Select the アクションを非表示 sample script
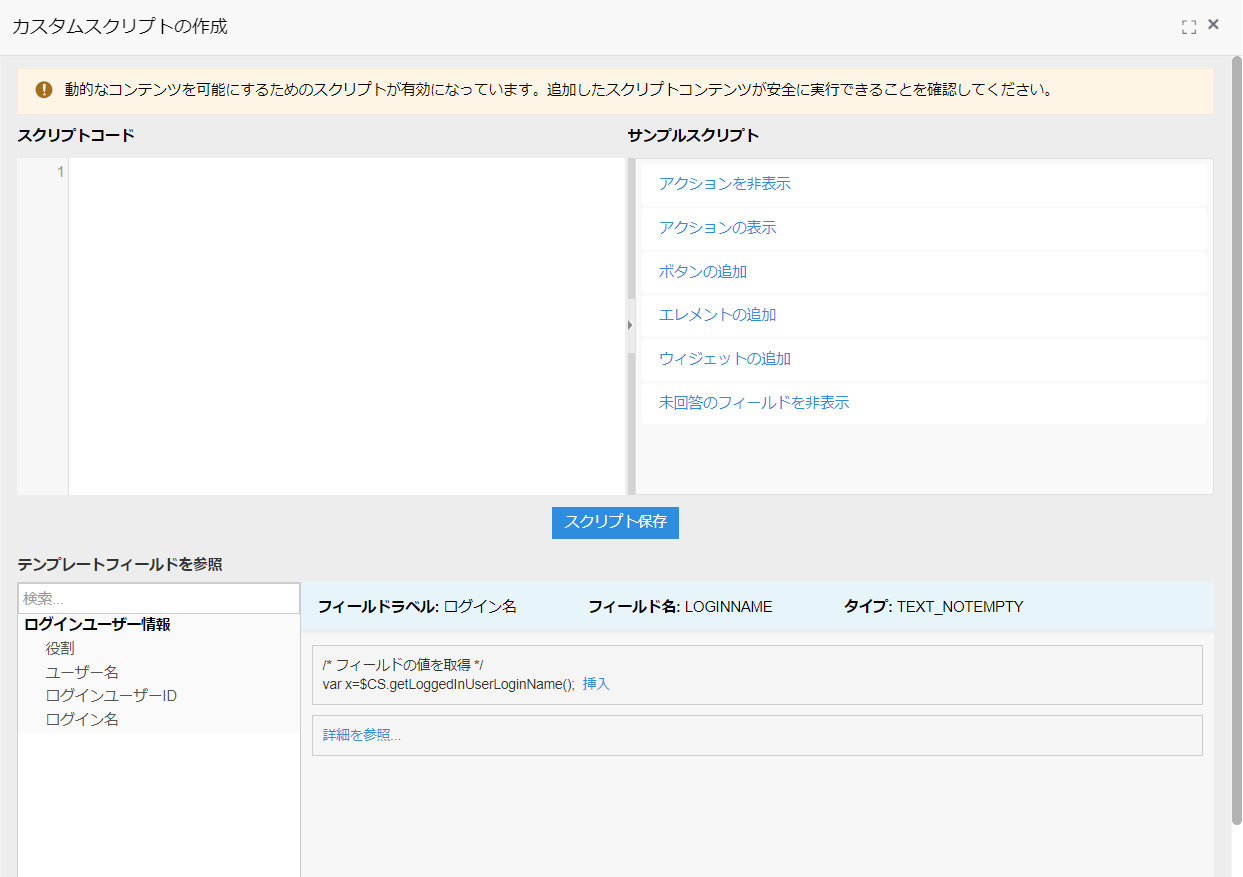The width and height of the screenshot is (1243, 877). point(724,184)
